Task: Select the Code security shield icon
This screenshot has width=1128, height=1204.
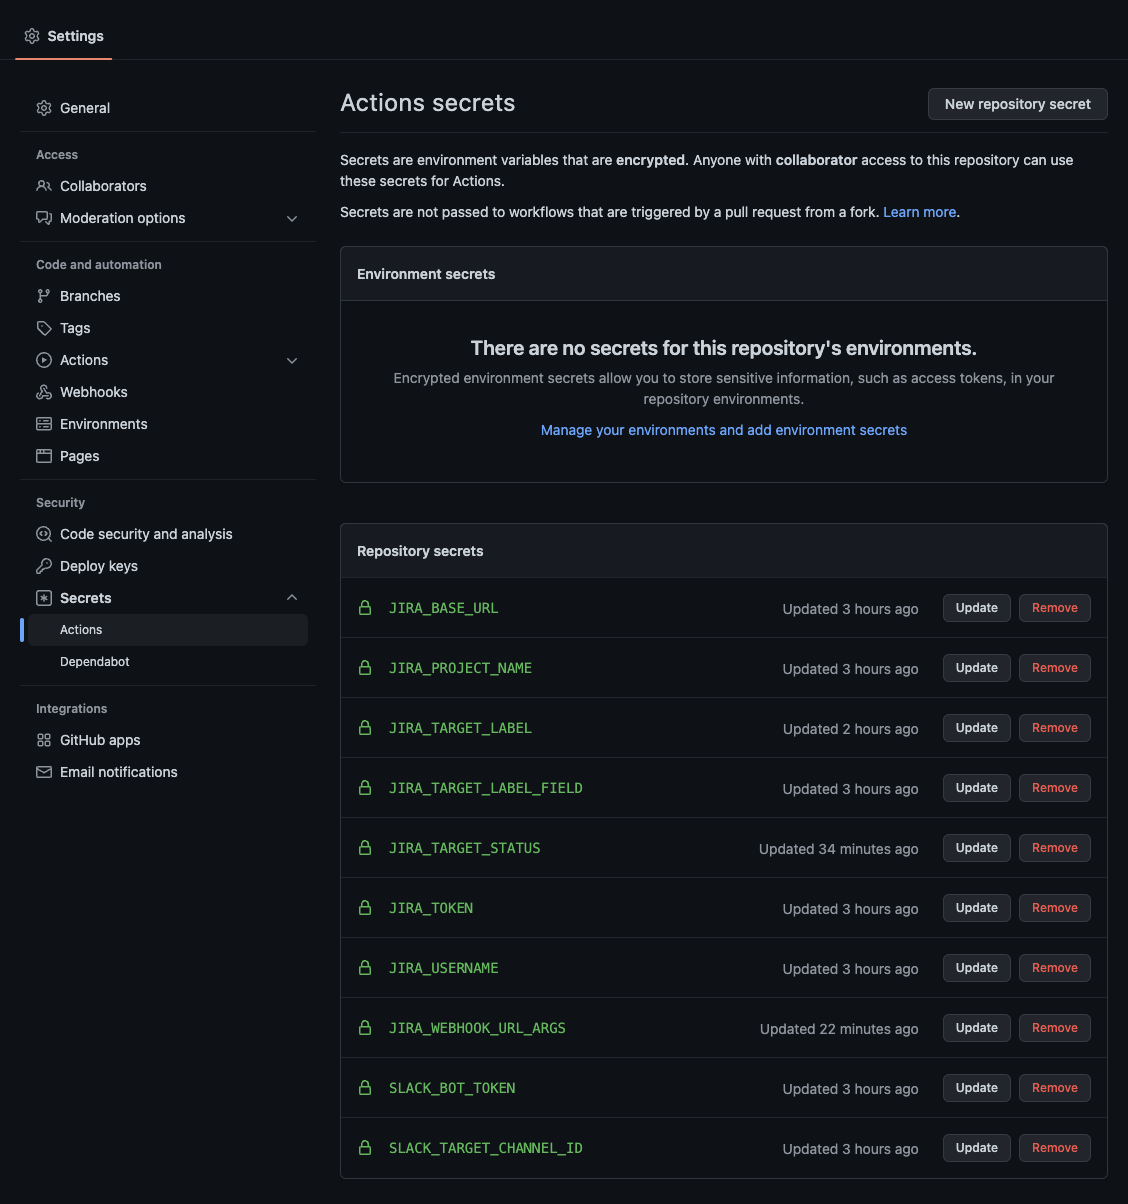Action: 44,534
